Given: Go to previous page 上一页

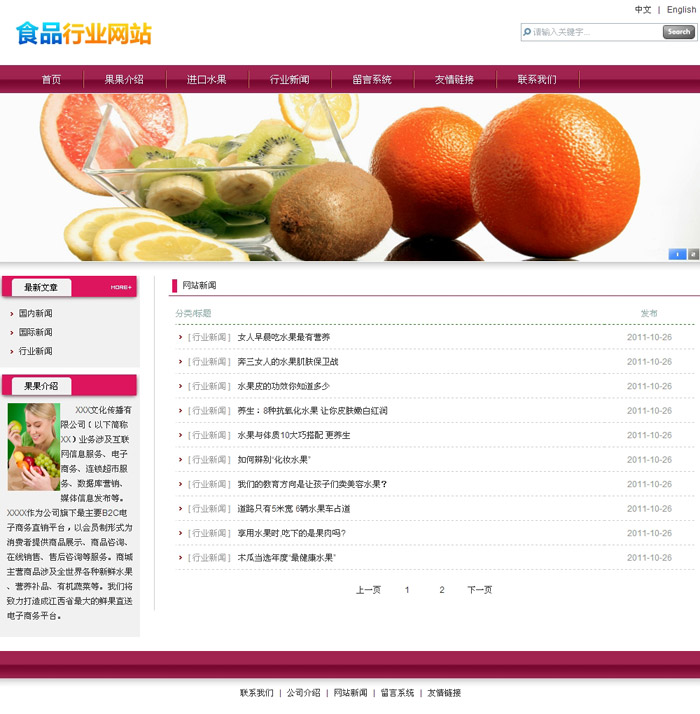Looking at the screenshot, I should click(368, 590).
